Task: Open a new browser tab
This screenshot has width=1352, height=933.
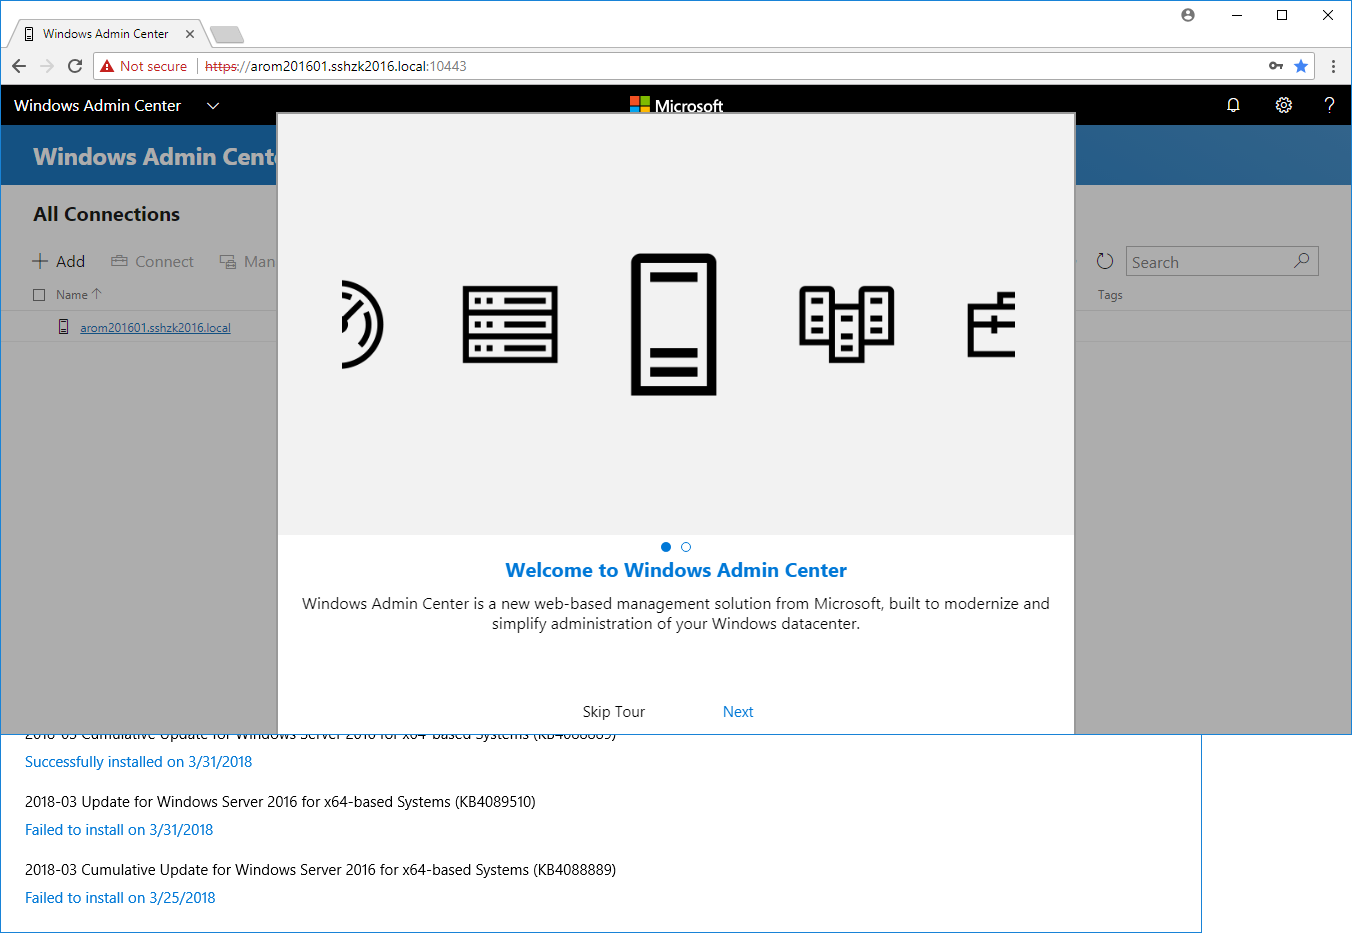Action: tap(227, 35)
